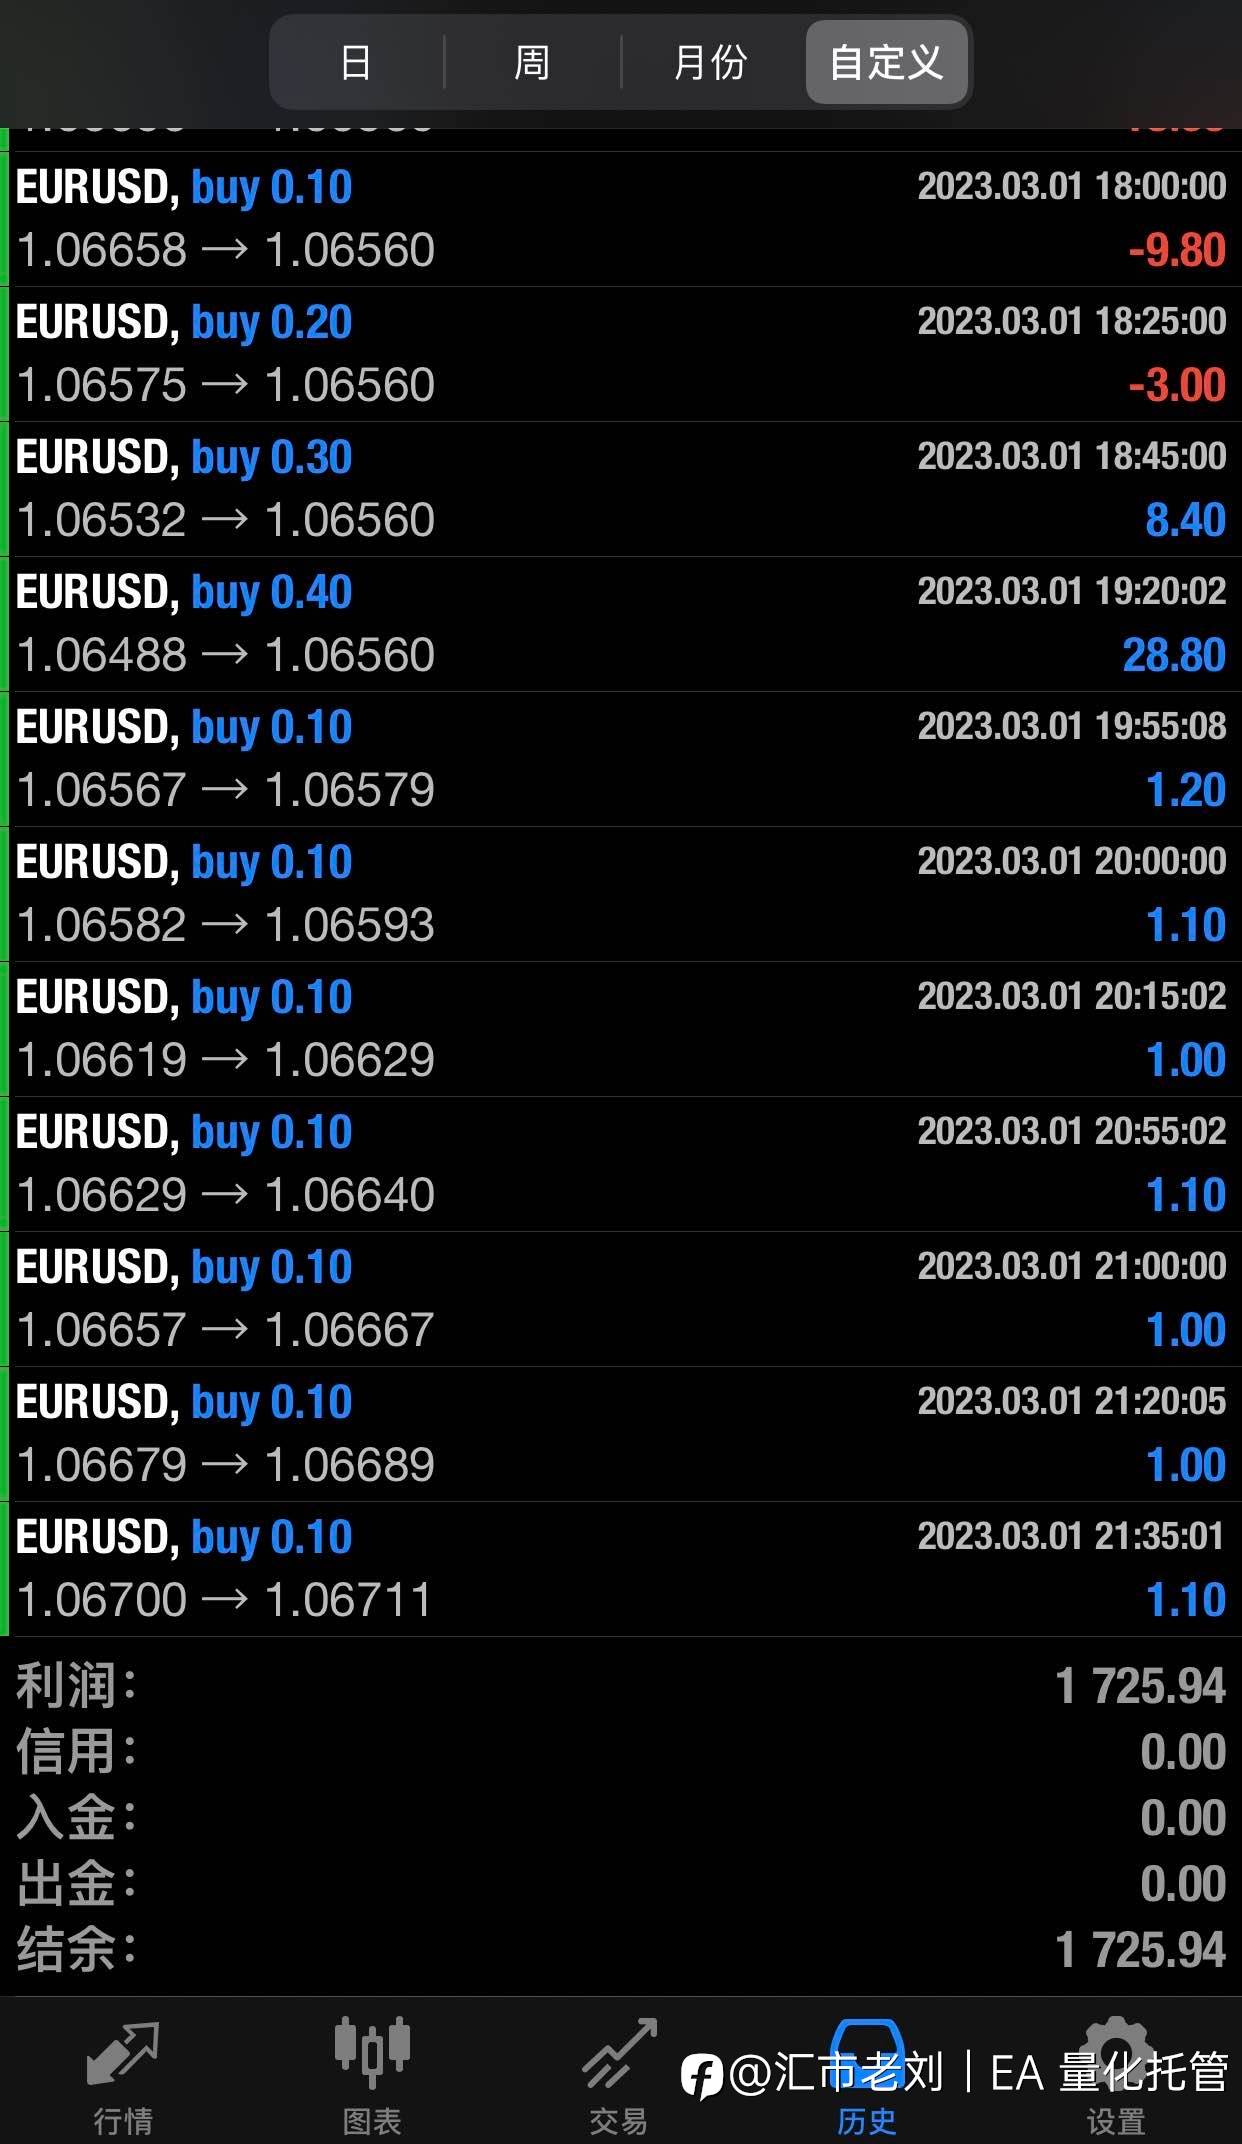Tap the trade dated 2023.03.01 21:00:00

620,1299
